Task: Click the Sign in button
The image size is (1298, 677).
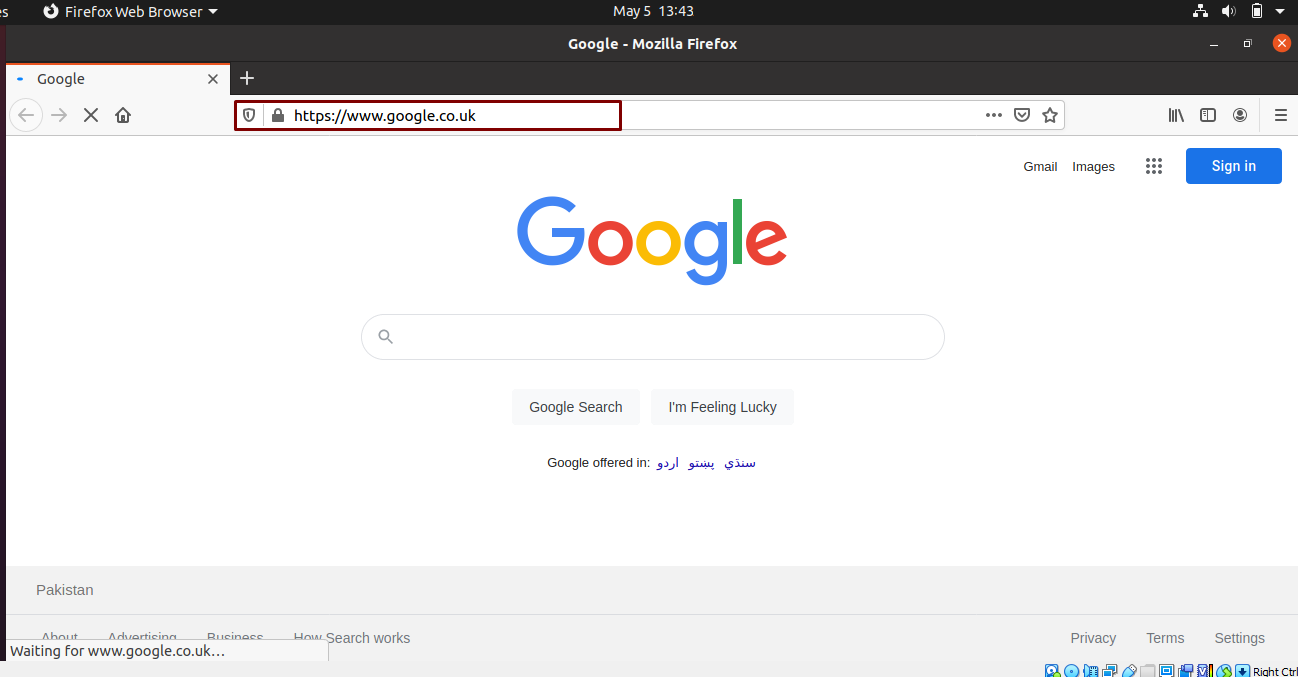Action: (x=1233, y=166)
